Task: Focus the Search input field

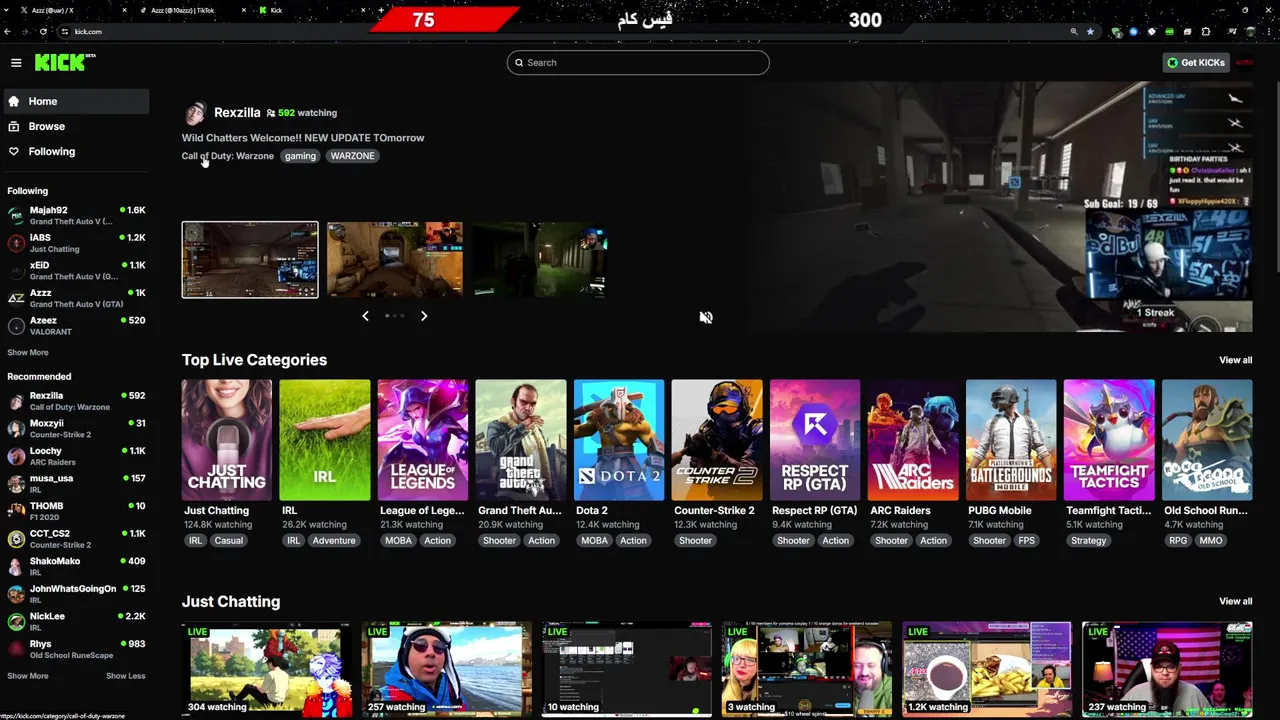Action: coord(638,62)
